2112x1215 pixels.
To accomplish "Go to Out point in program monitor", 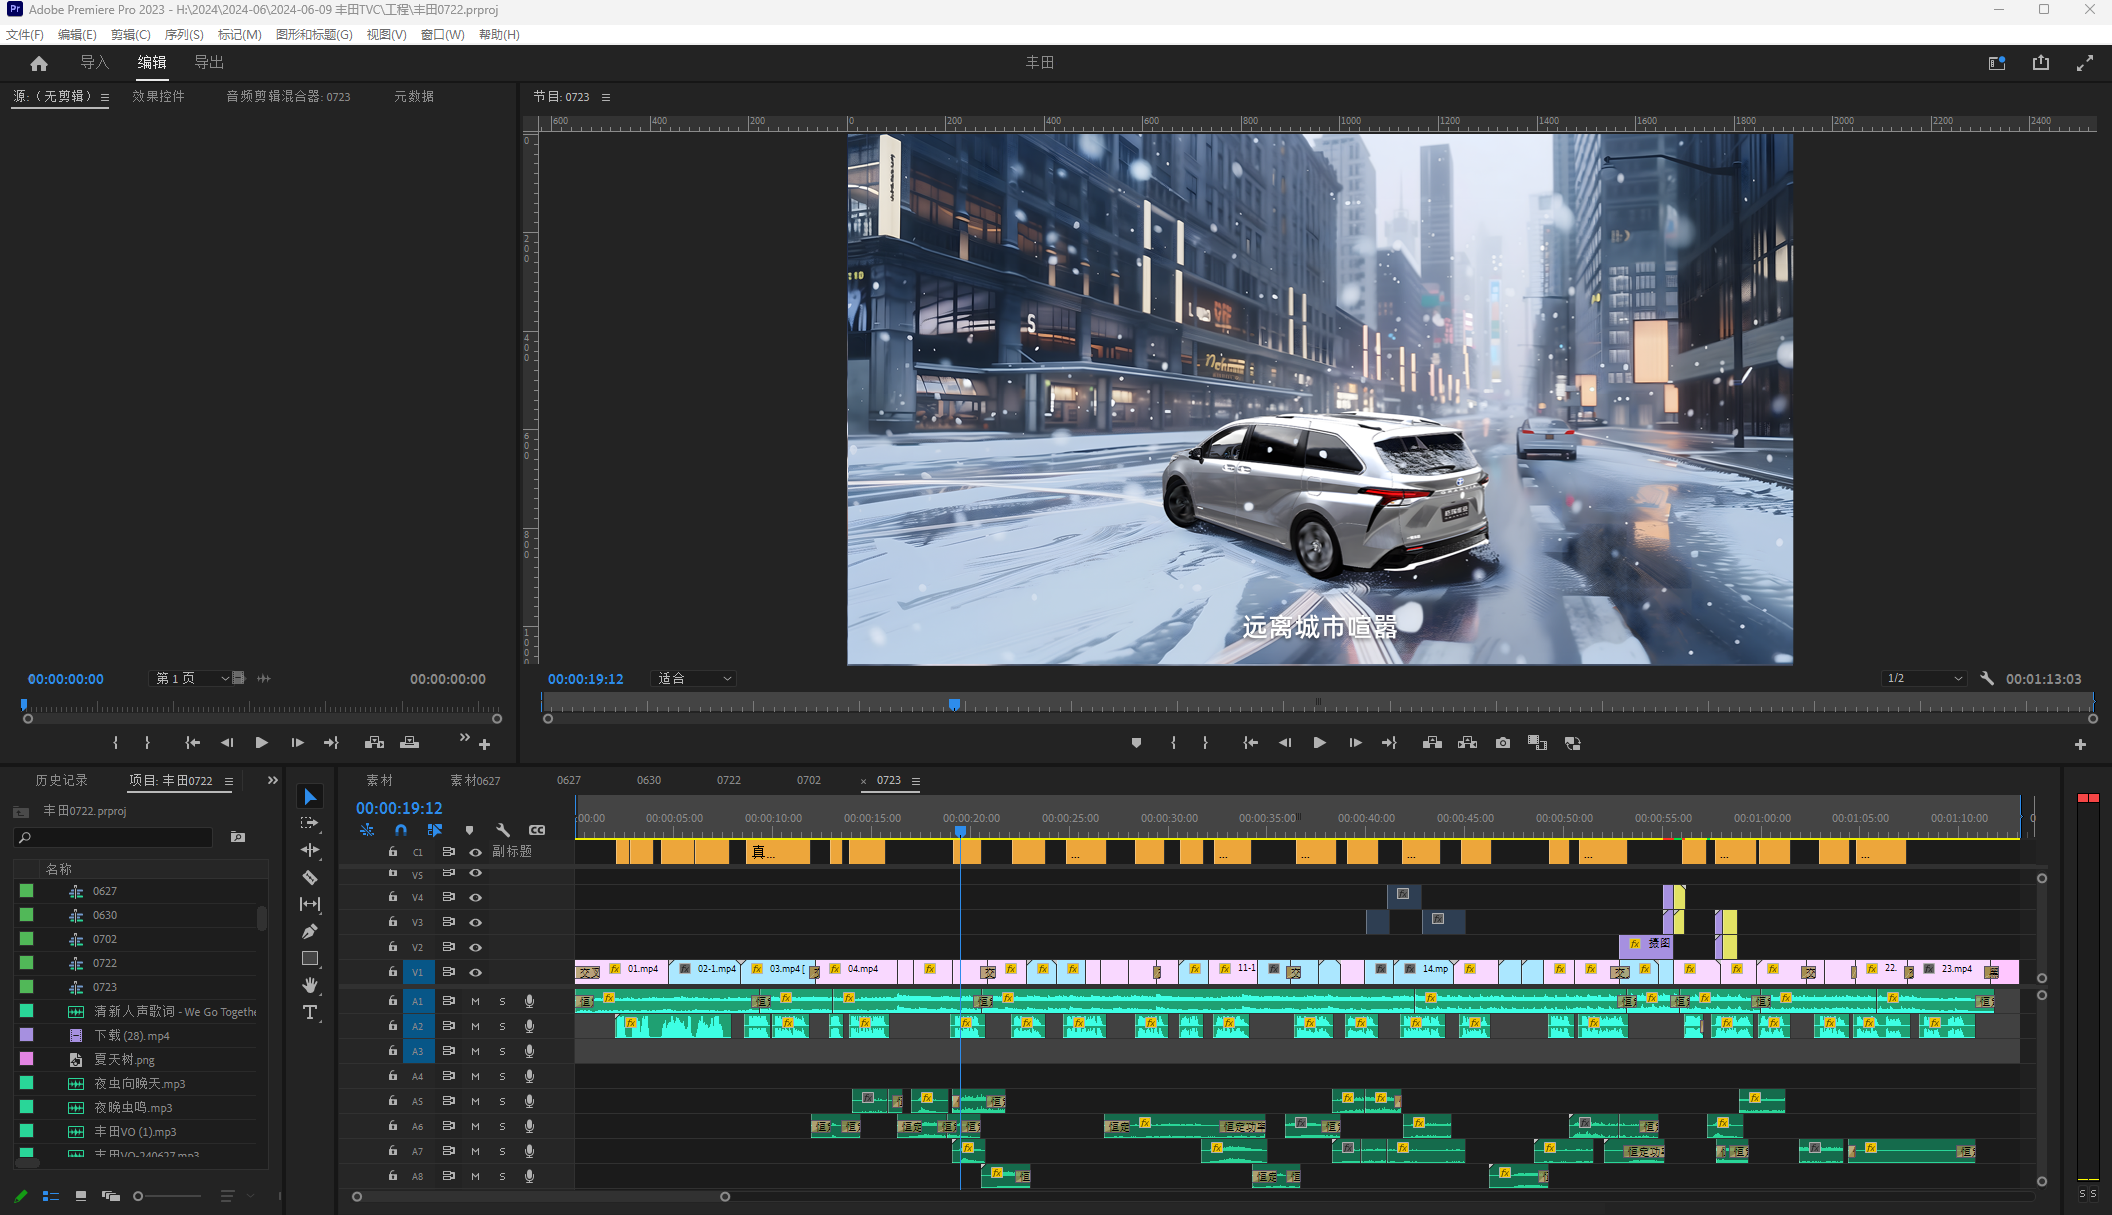I will click(x=1389, y=743).
